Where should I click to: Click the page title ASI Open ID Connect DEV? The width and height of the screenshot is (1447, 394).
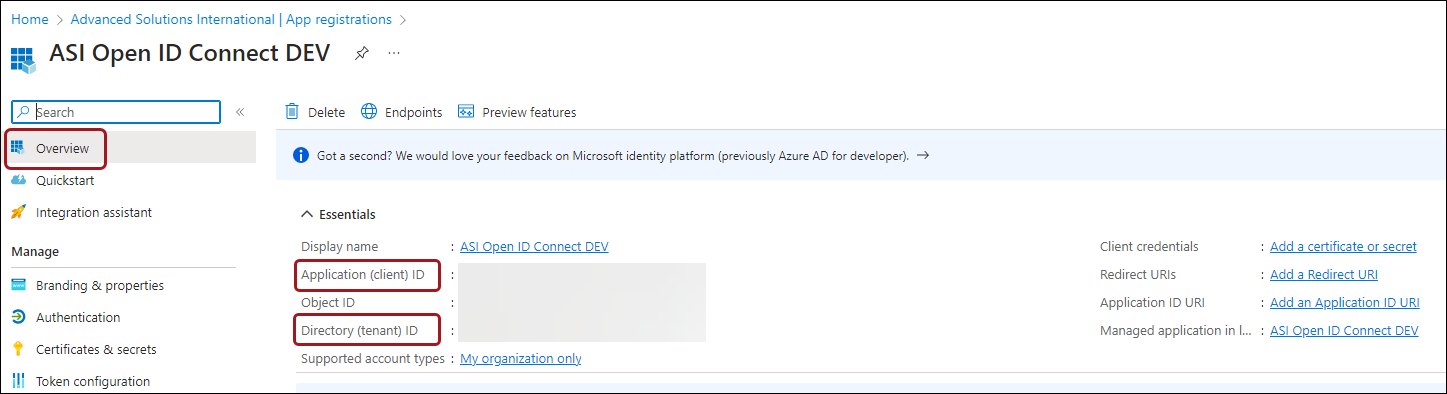coord(189,54)
